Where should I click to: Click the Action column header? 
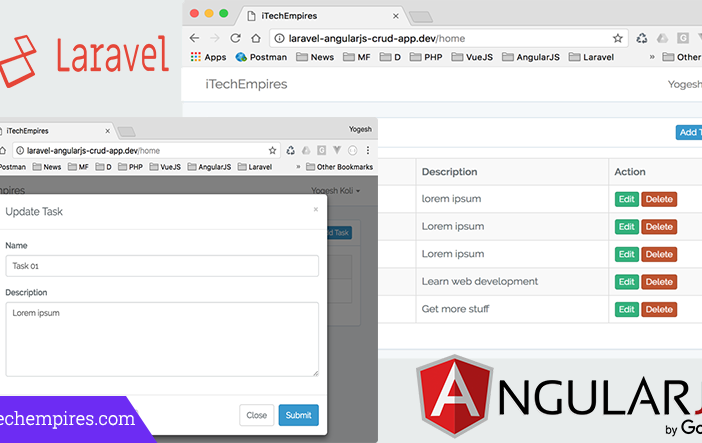(x=630, y=172)
